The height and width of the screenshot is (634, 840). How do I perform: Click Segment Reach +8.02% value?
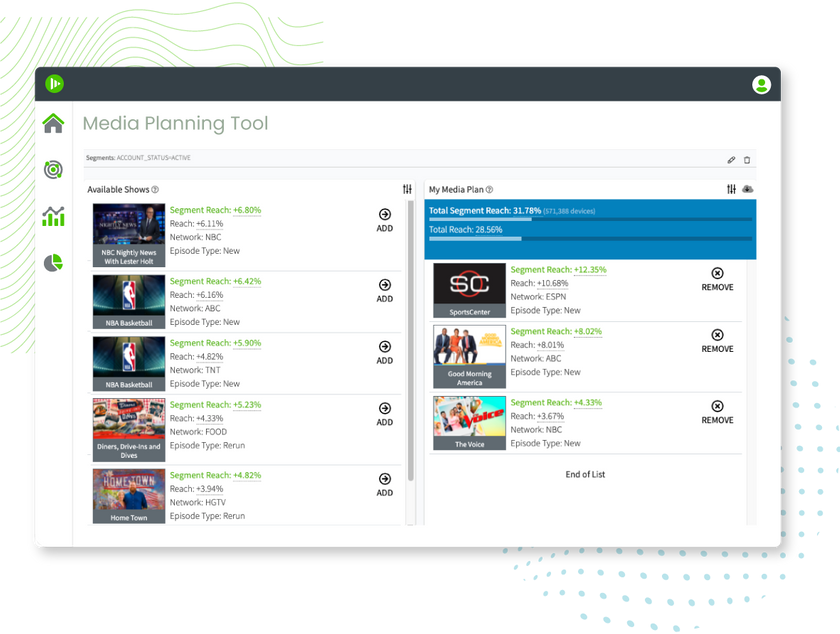(588, 331)
